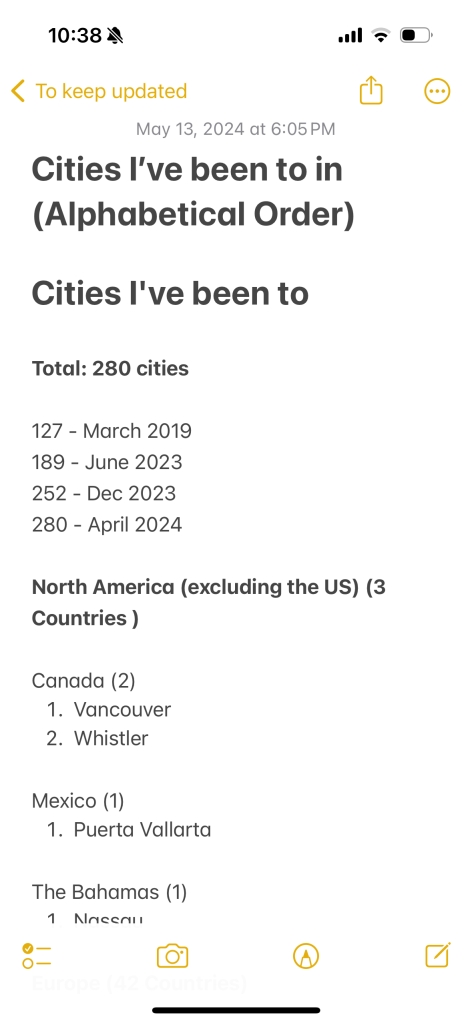The image size is (472, 1023).
Task: Tap the Total: 280 cities line
Action: (x=110, y=369)
